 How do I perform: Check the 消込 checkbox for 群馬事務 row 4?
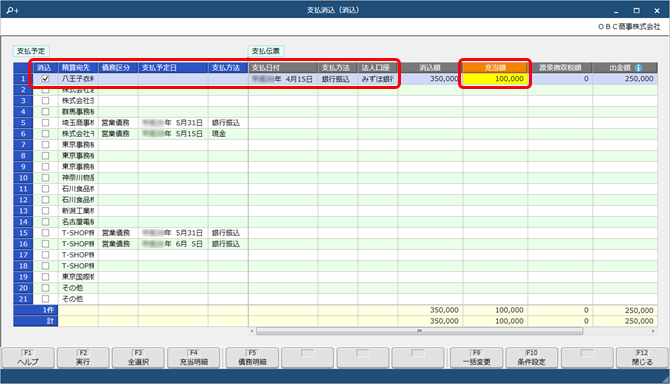click(45, 111)
